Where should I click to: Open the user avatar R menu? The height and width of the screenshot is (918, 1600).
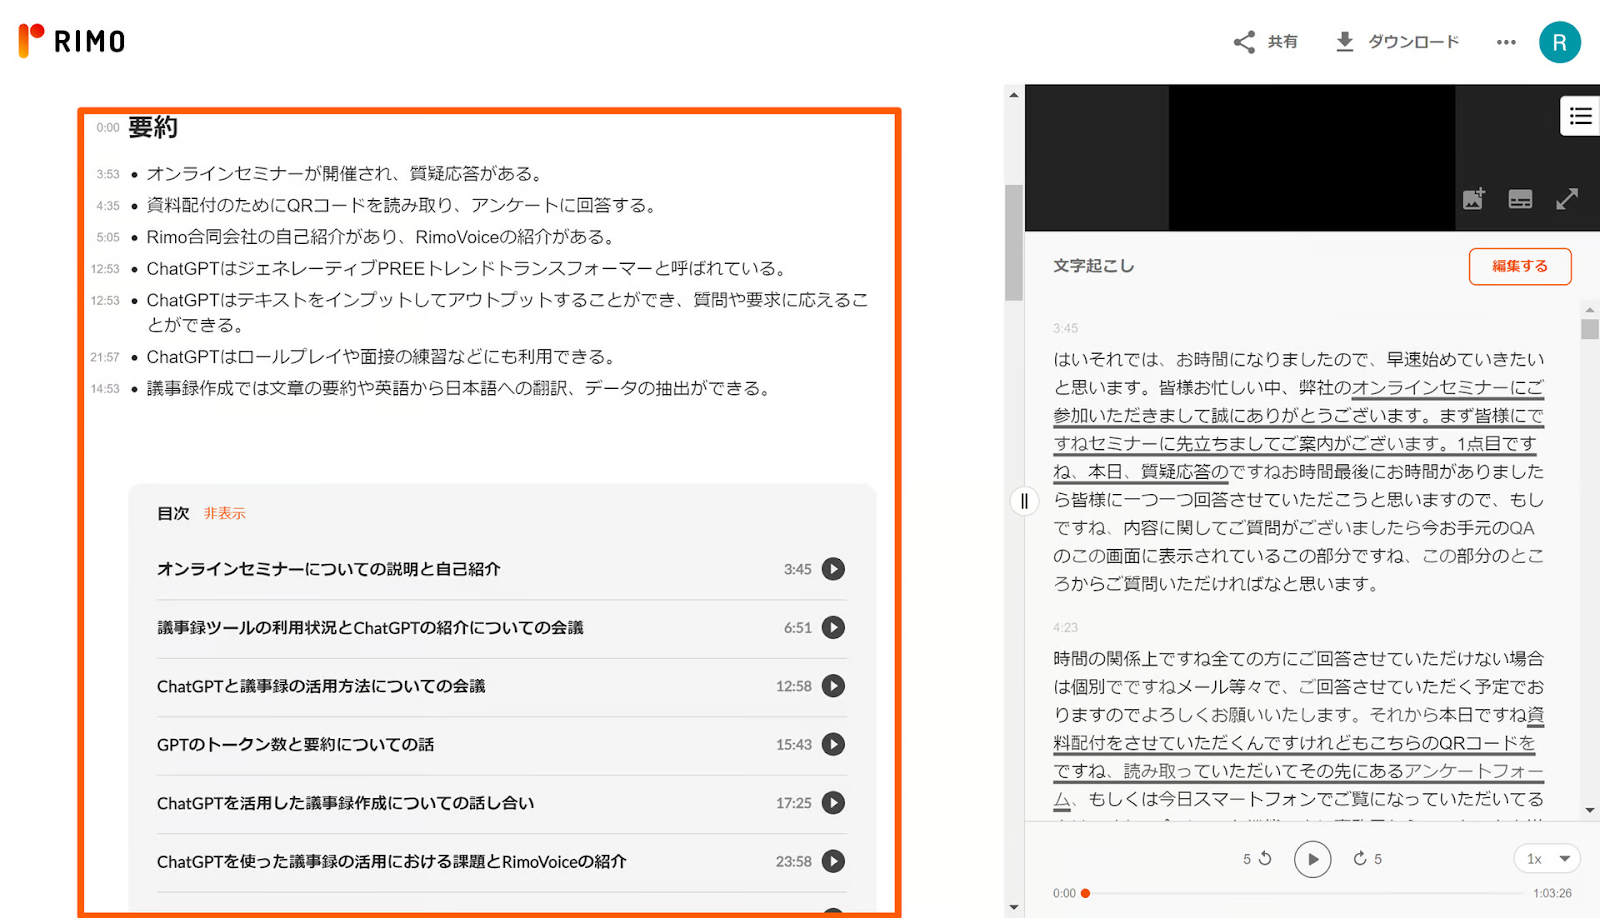[1559, 42]
